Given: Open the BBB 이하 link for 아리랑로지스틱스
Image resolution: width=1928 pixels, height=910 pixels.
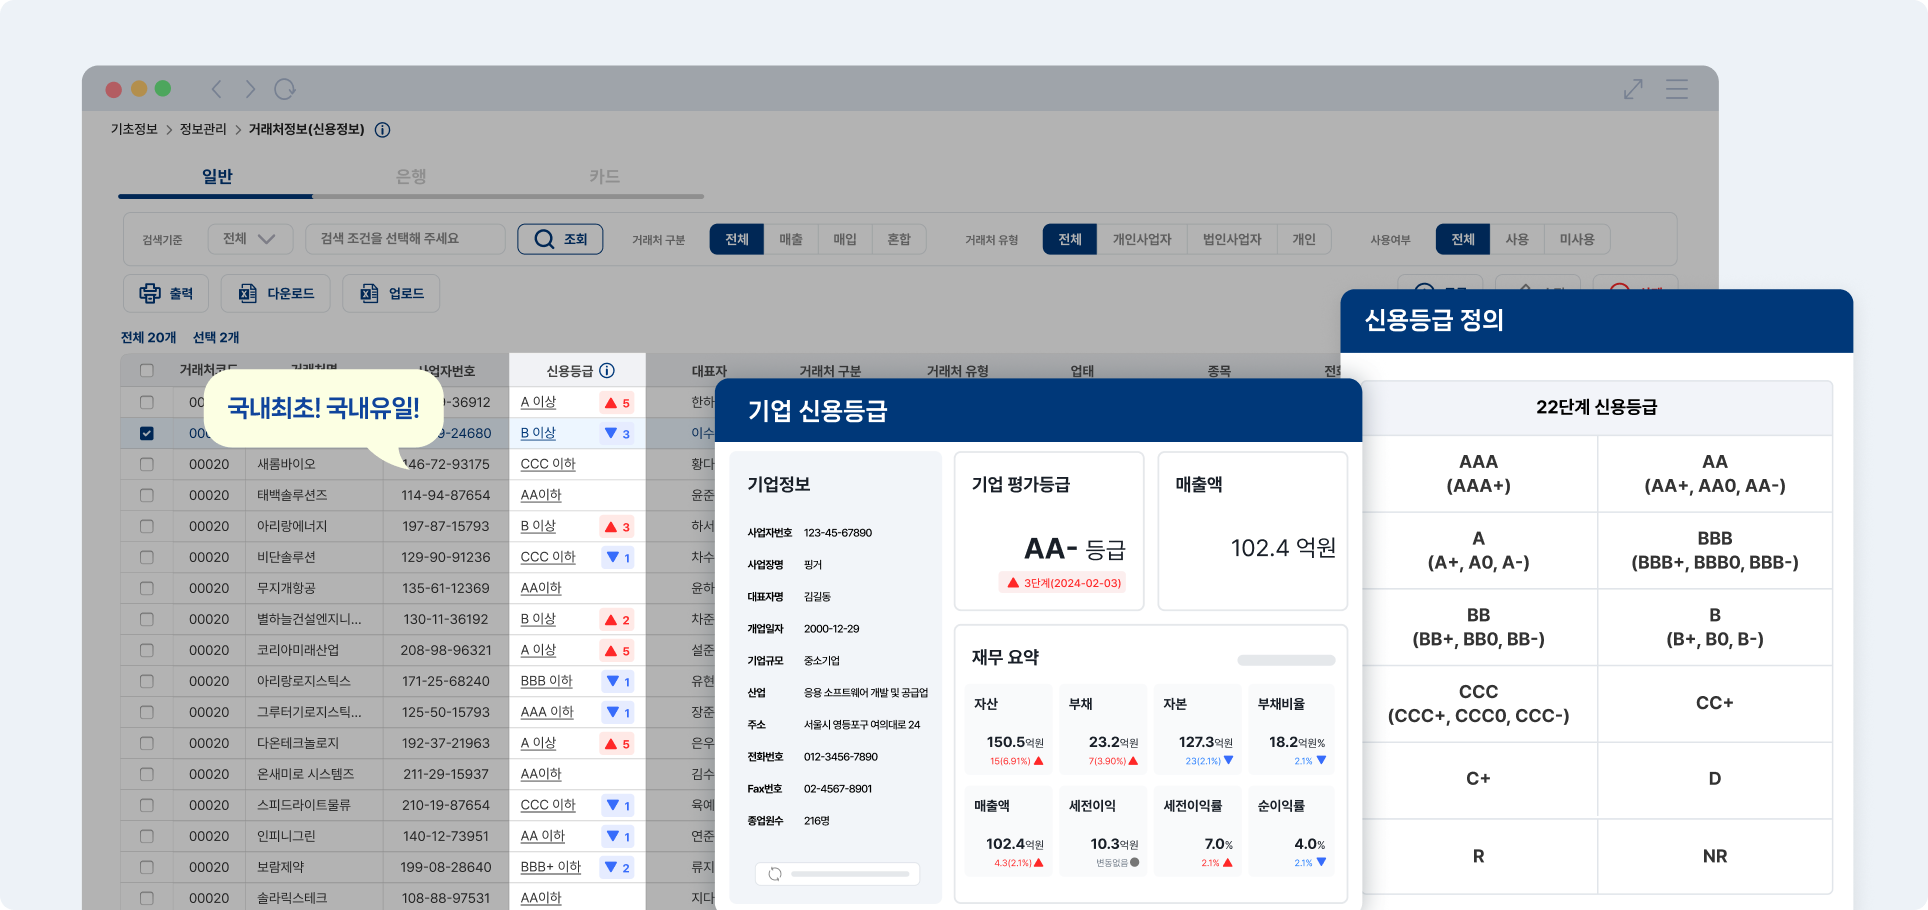Looking at the screenshot, I should coord(546,681).
